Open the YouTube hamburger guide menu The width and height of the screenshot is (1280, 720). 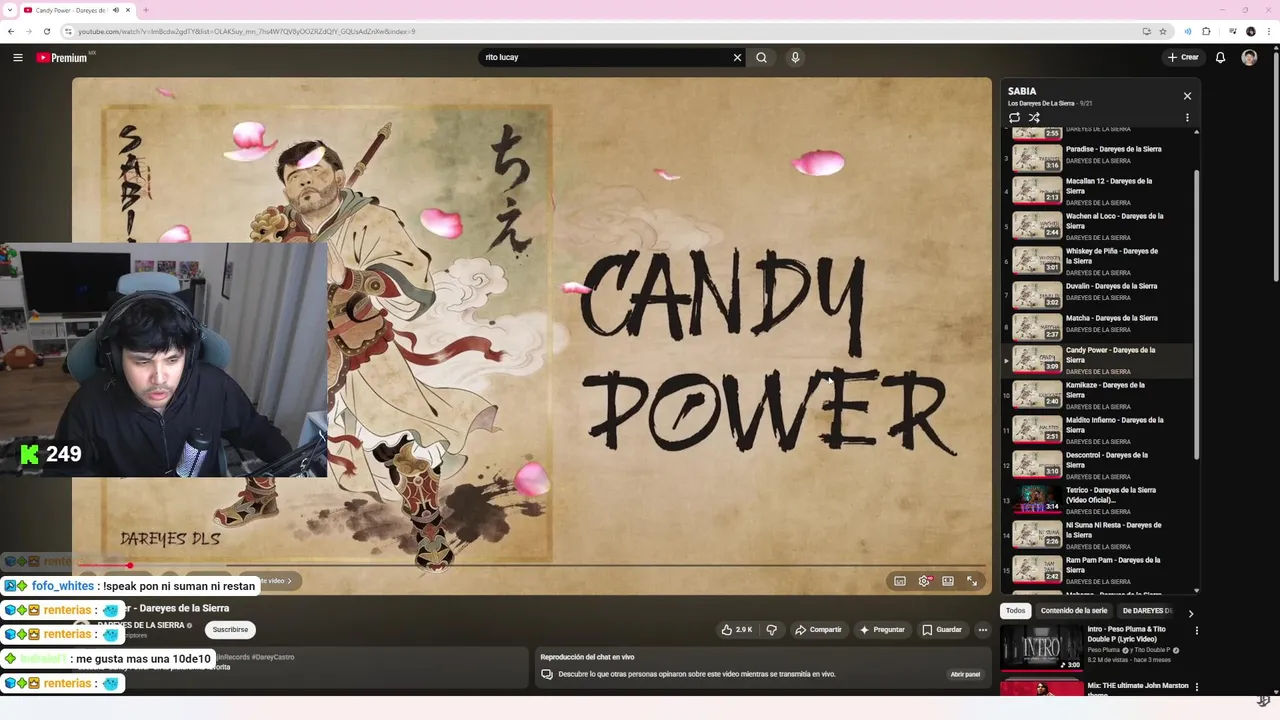click(17, 58)
